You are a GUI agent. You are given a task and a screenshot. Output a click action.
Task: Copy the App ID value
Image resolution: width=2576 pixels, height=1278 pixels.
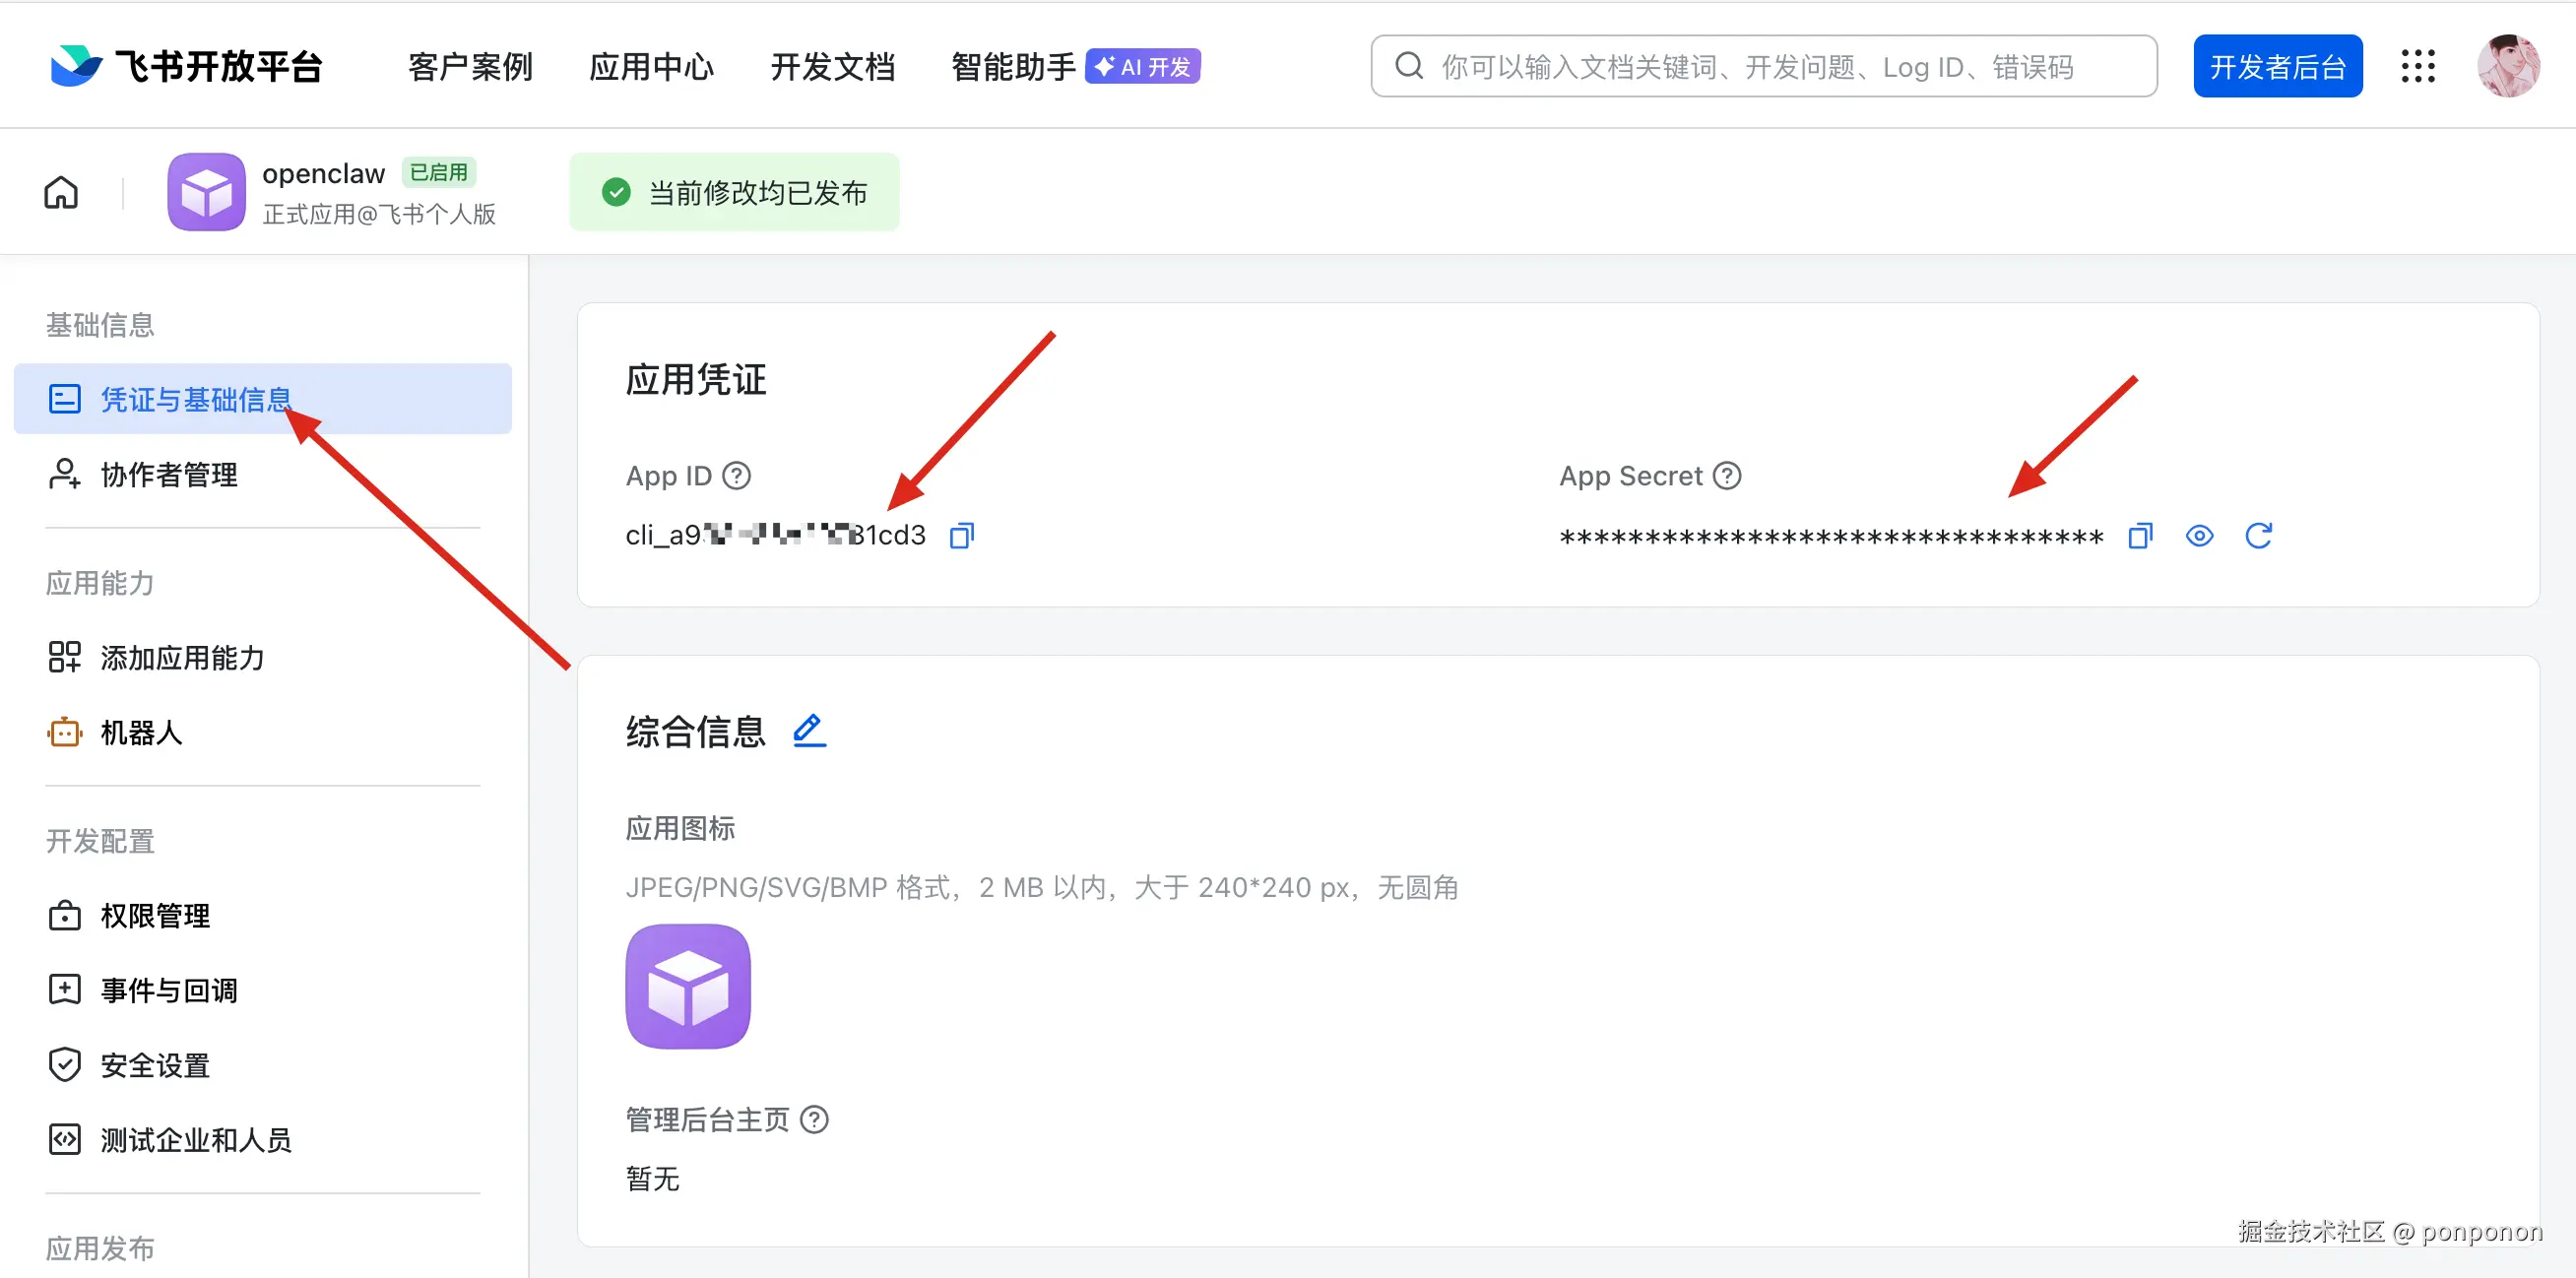coord(961,536)
